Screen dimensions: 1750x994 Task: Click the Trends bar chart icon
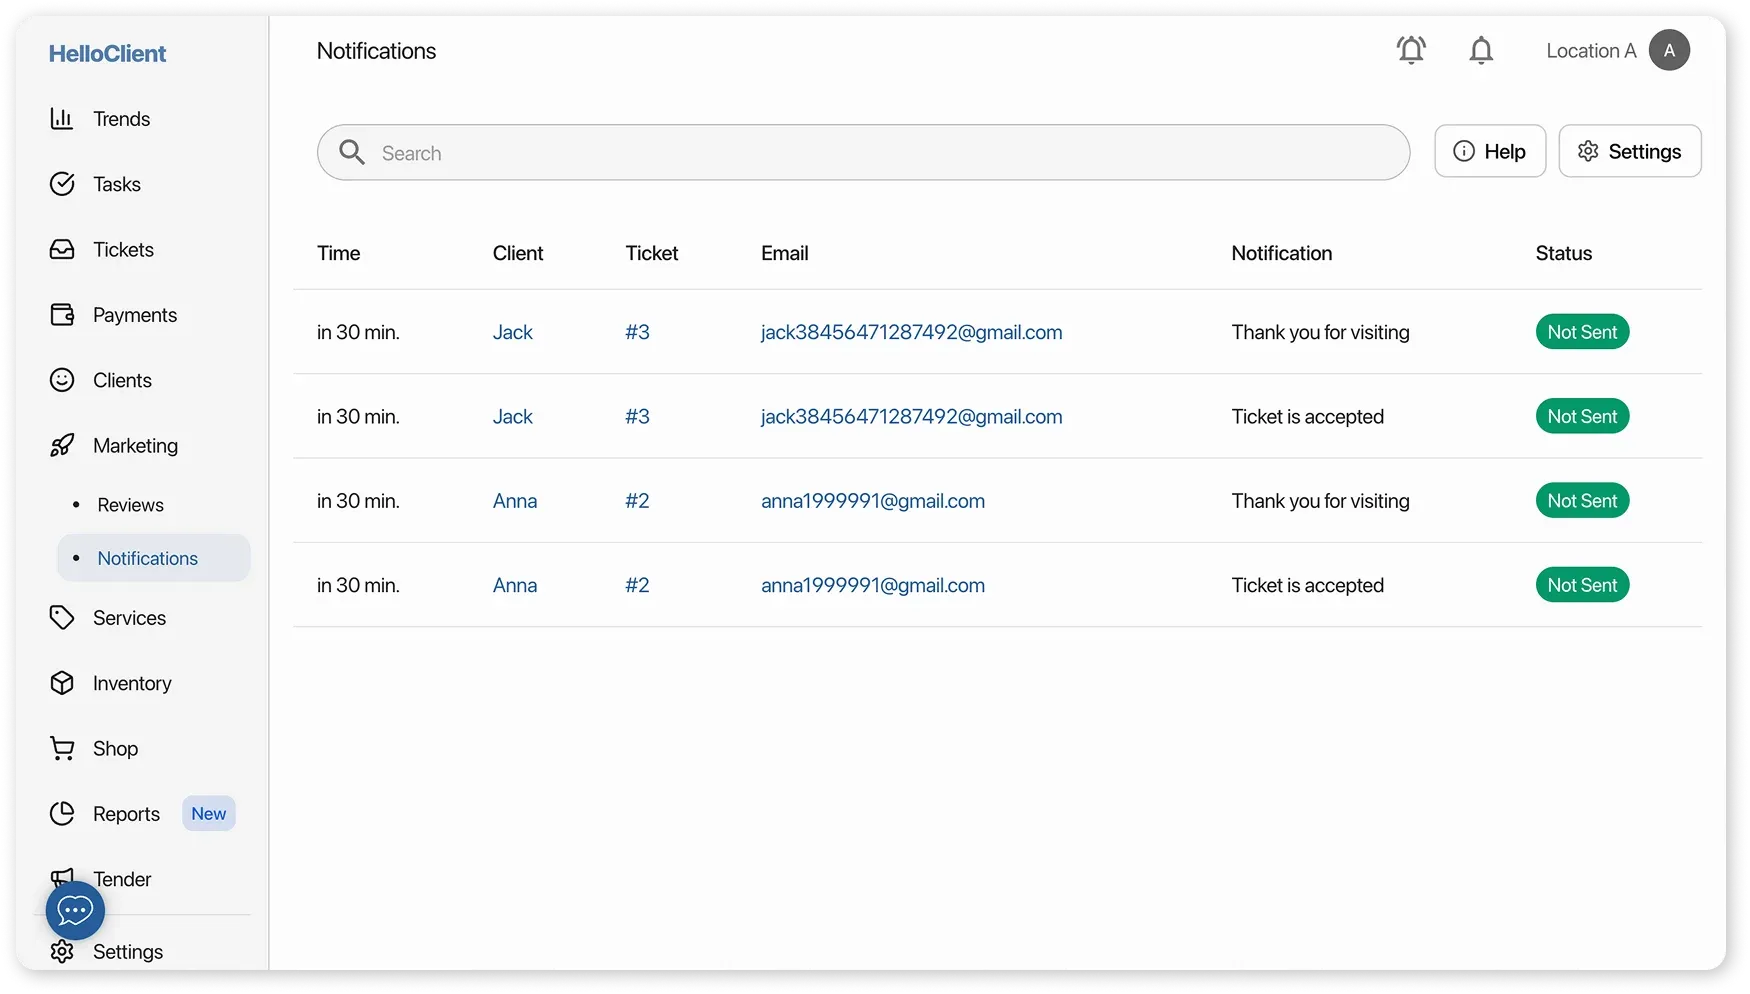(62, 119)
